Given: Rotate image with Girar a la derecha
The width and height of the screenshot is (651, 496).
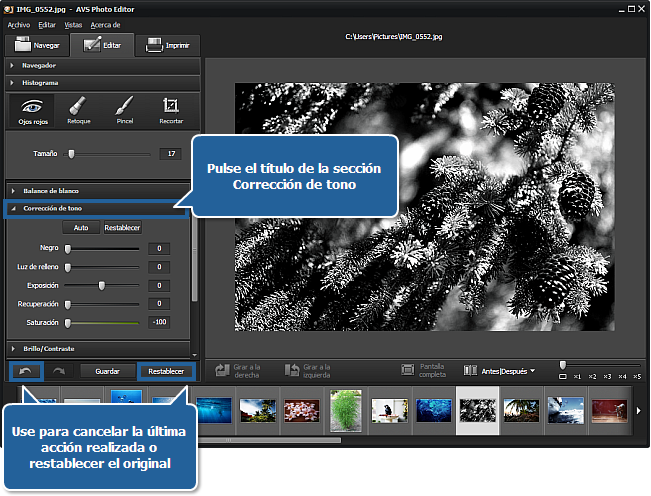Looking at the screenshot, I should [235, 371].
